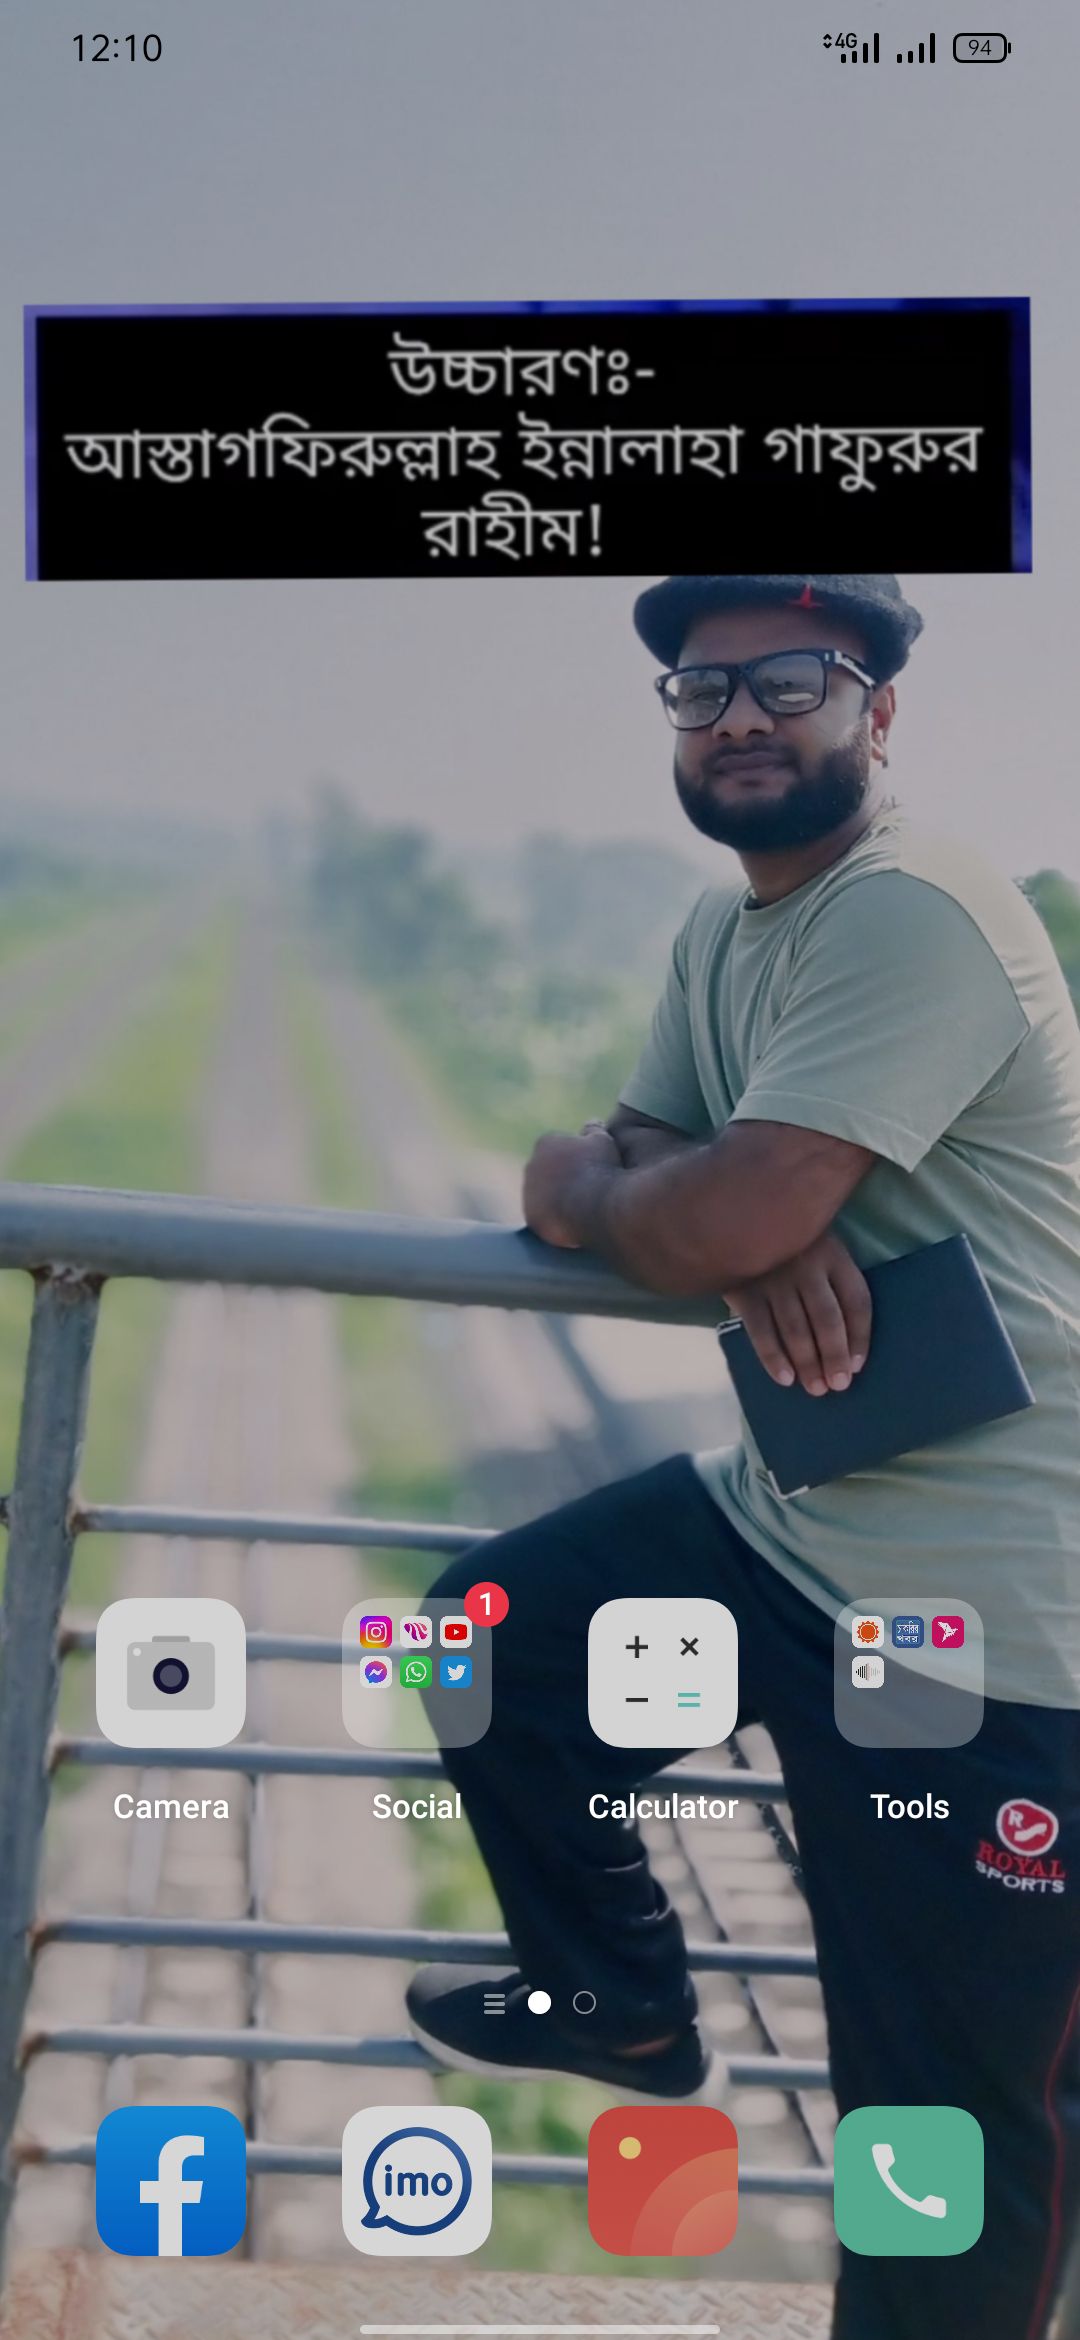Tap the orange sun icon in Tools folder
Screen dimensions: 1080x2340
(868, 1632)
